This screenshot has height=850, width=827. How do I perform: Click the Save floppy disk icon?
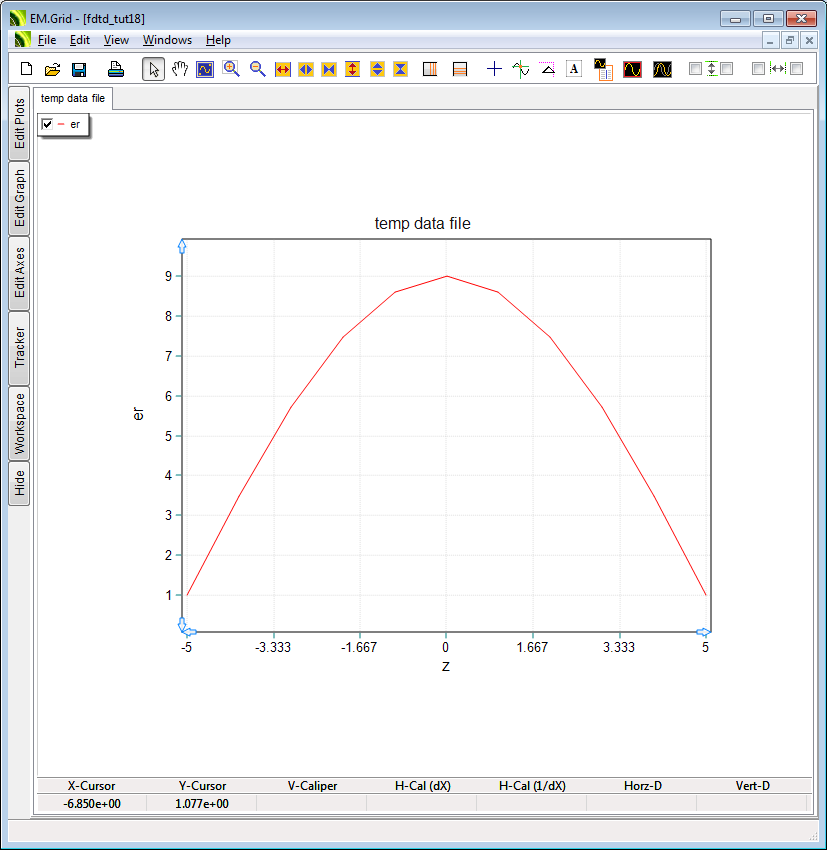click(78, 69)
